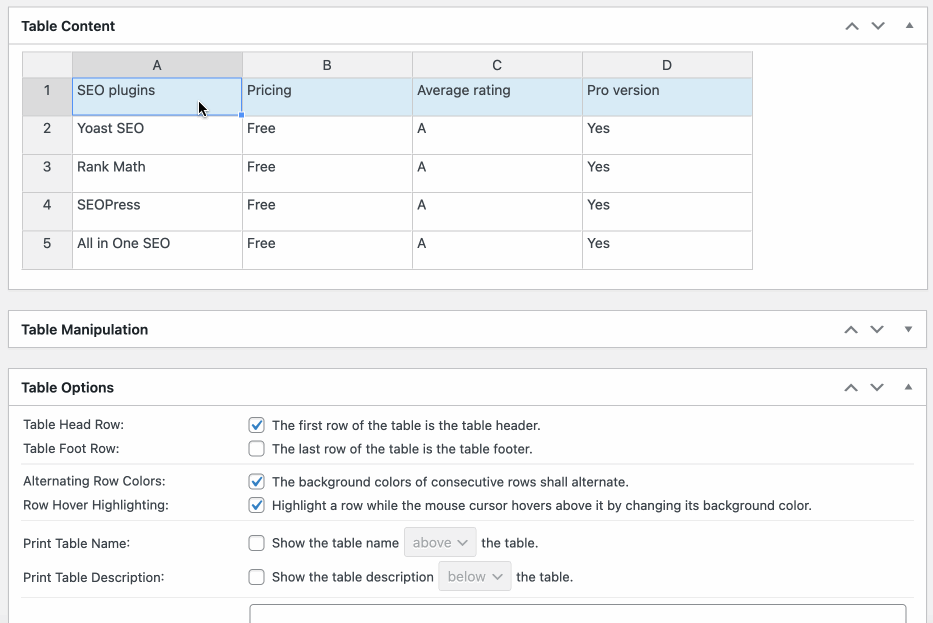Click 'Yes' in the All in One SEO row
The height and width of the screenshot is (623, 933).
click(x=667, y=250)
